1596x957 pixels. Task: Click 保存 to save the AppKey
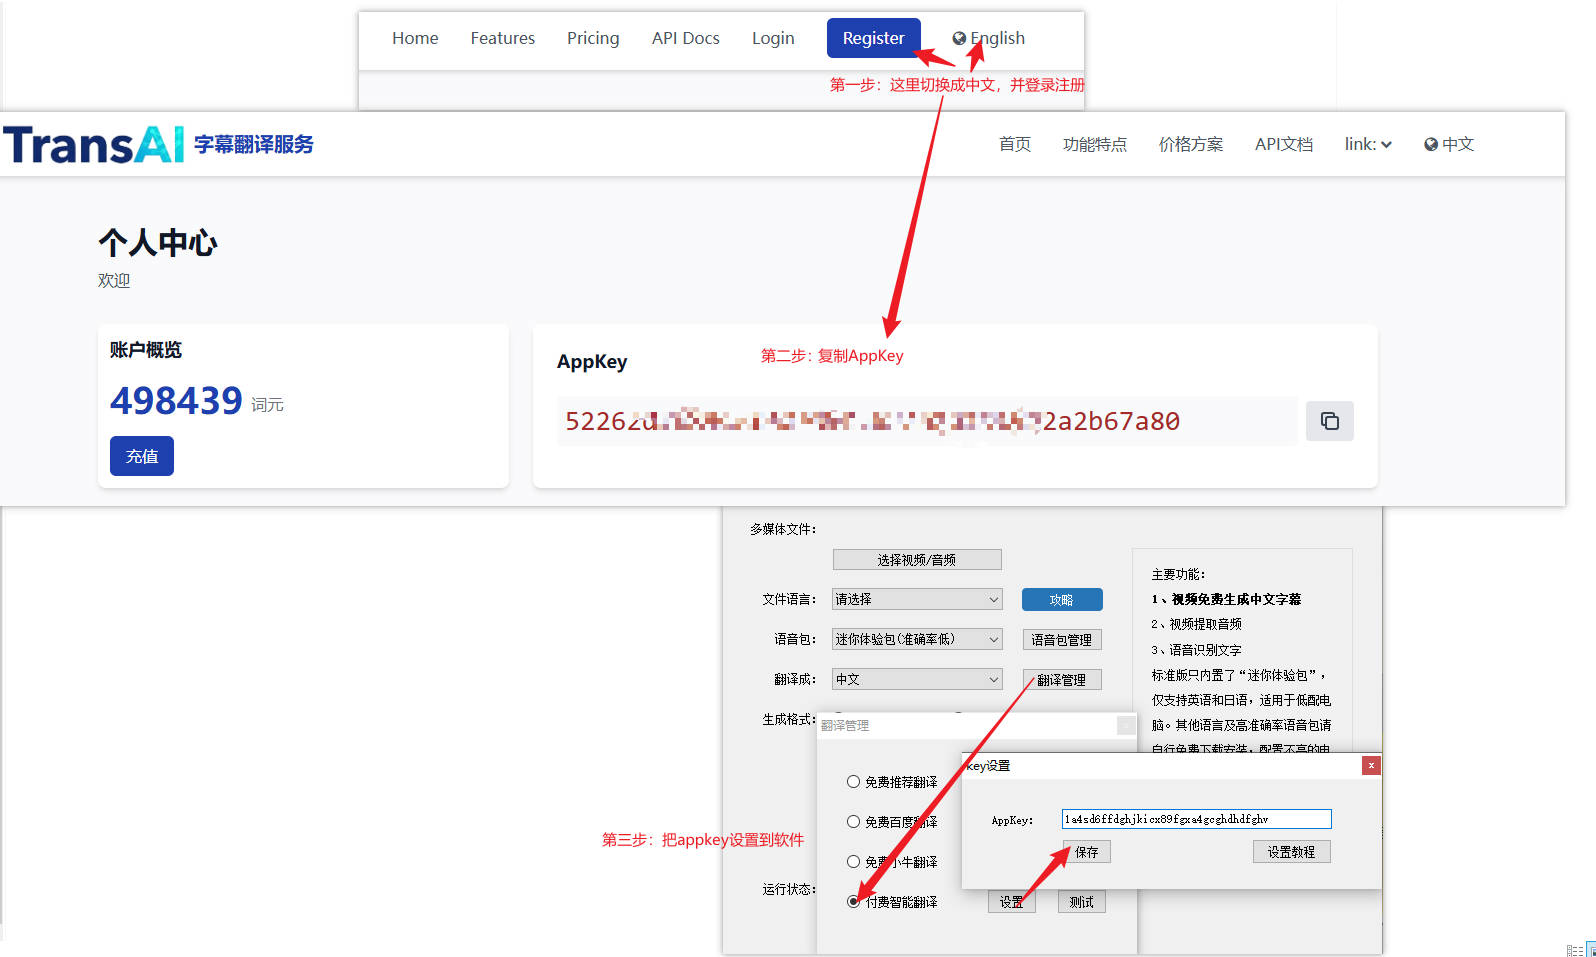[x=1086, y=852]
